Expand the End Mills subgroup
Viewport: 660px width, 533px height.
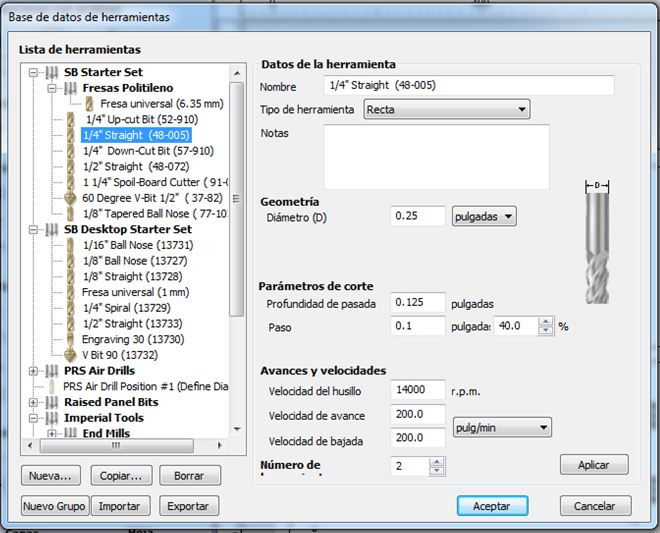pyautogui.click(x=52, y=434)
